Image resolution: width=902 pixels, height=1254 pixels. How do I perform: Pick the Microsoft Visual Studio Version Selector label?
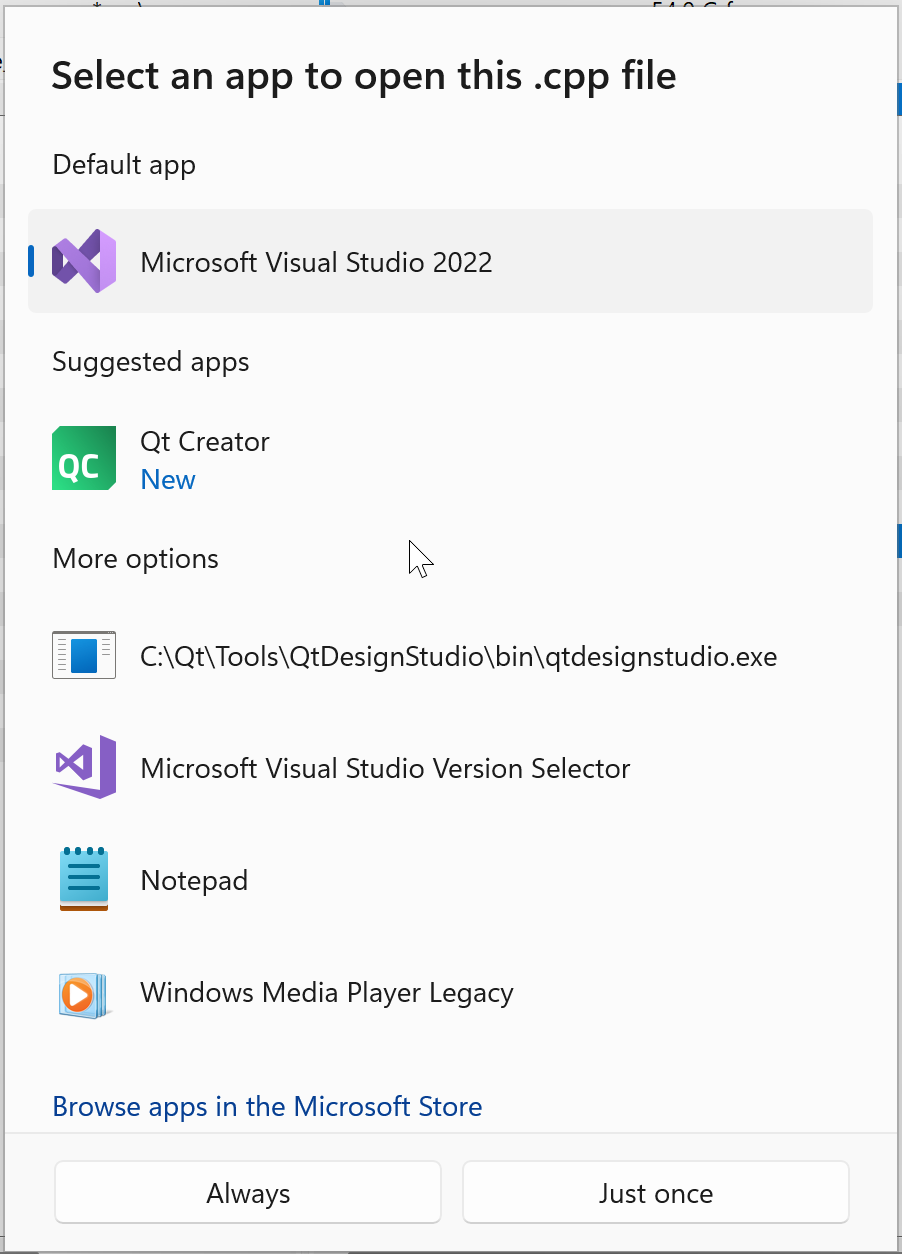385,769
